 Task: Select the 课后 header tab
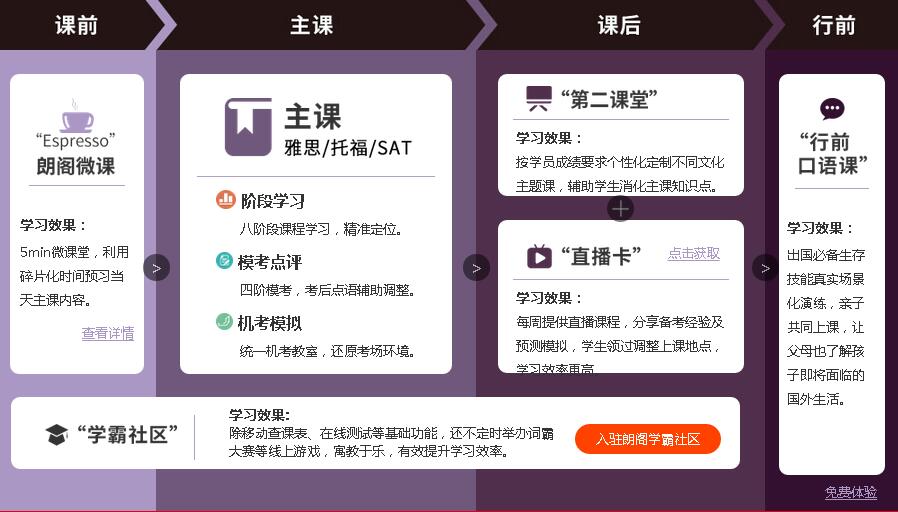619,25
